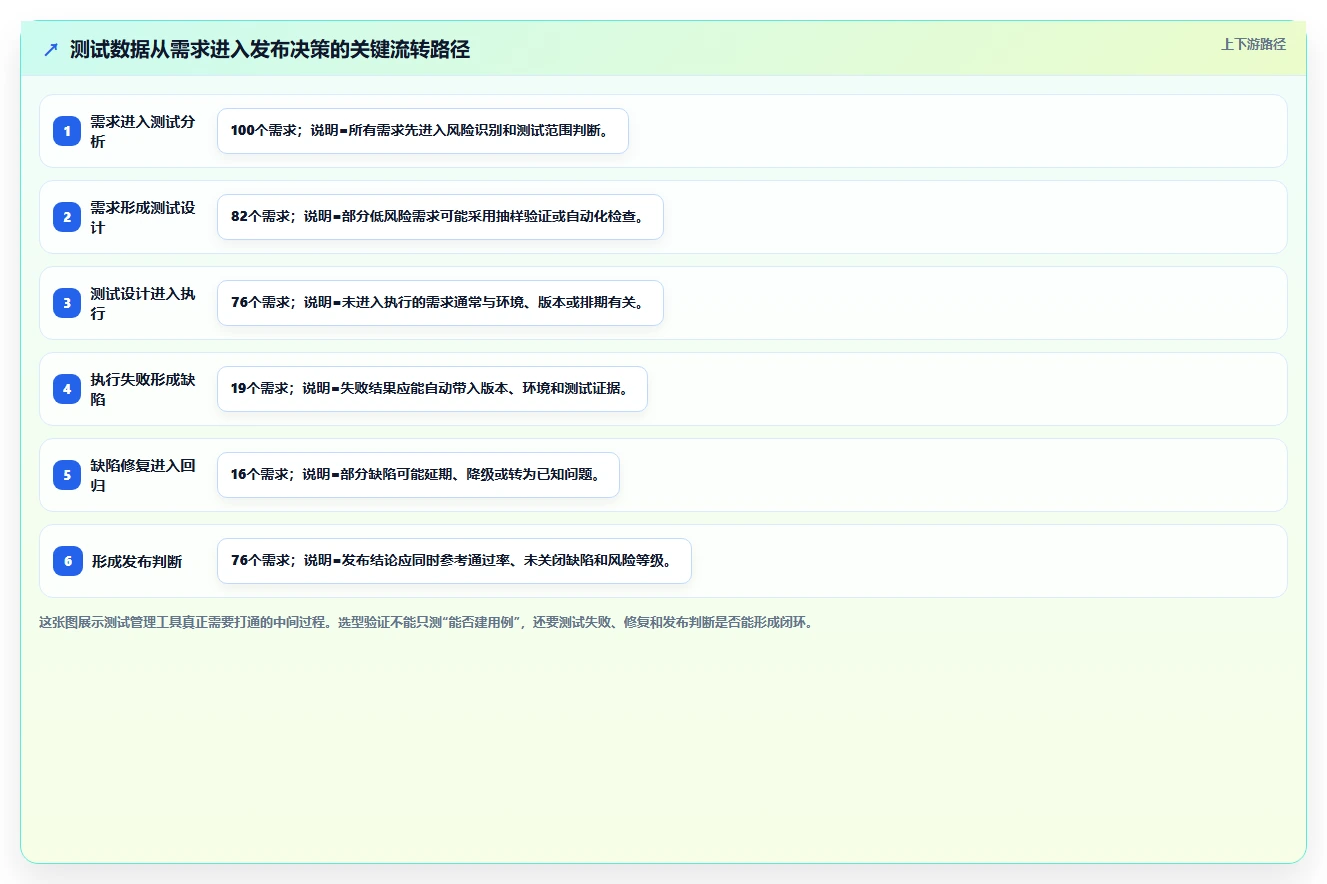Click the 100个需求 description box
Screen dimensions: 1327x884
pos(423,131)
